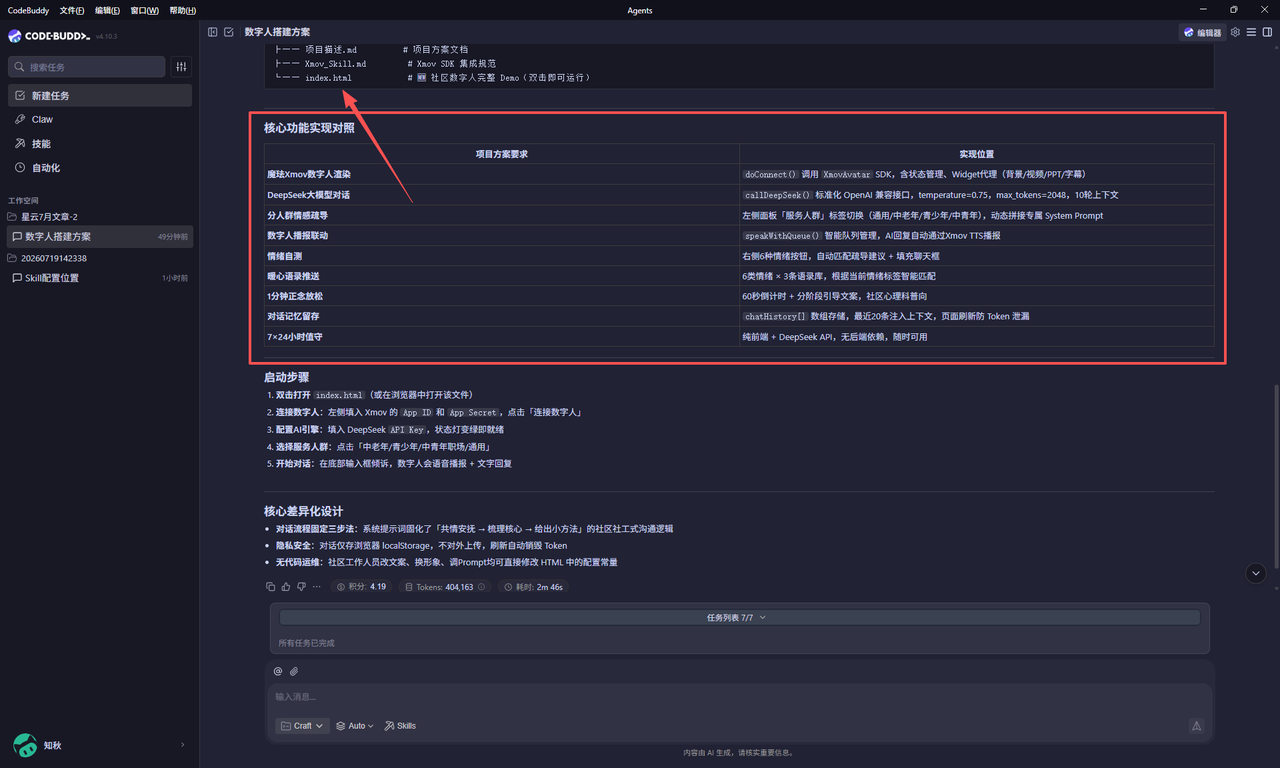Show Tokens info icon

482,587
